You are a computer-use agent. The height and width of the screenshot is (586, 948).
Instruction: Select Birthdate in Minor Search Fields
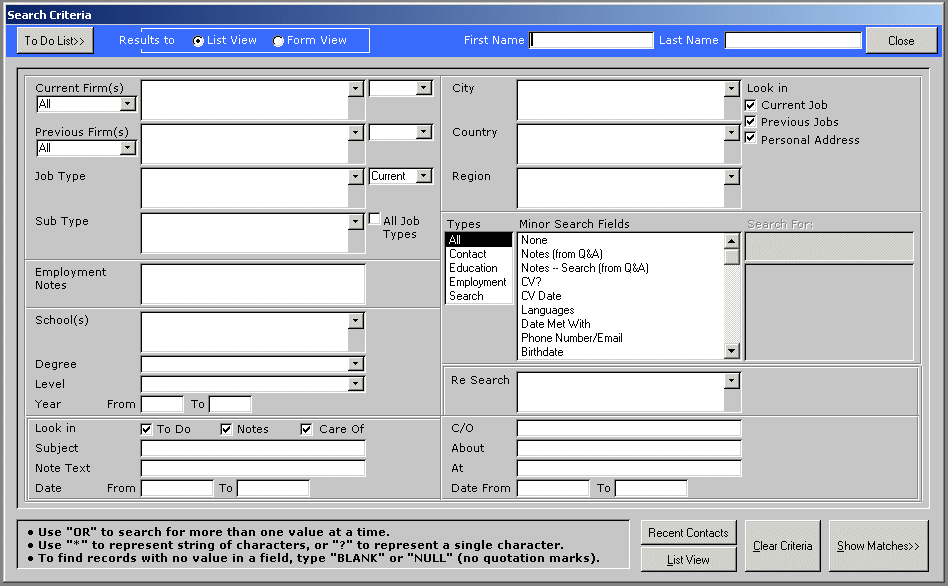coord(622,351)
